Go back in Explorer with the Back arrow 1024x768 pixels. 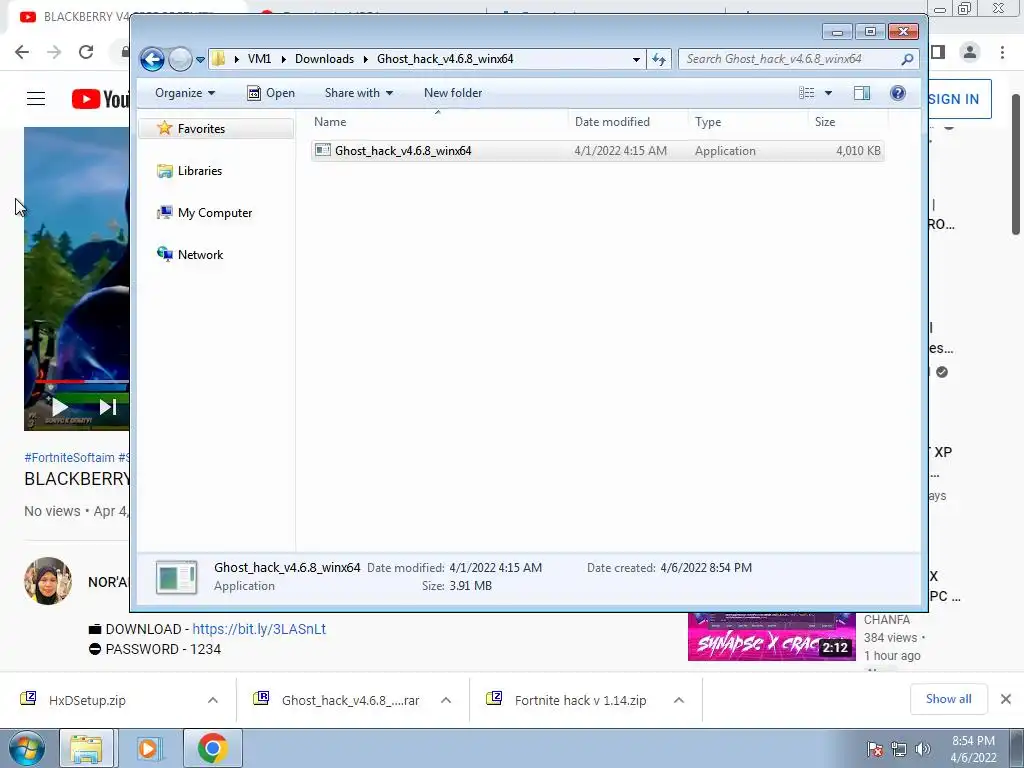point(152,59)
